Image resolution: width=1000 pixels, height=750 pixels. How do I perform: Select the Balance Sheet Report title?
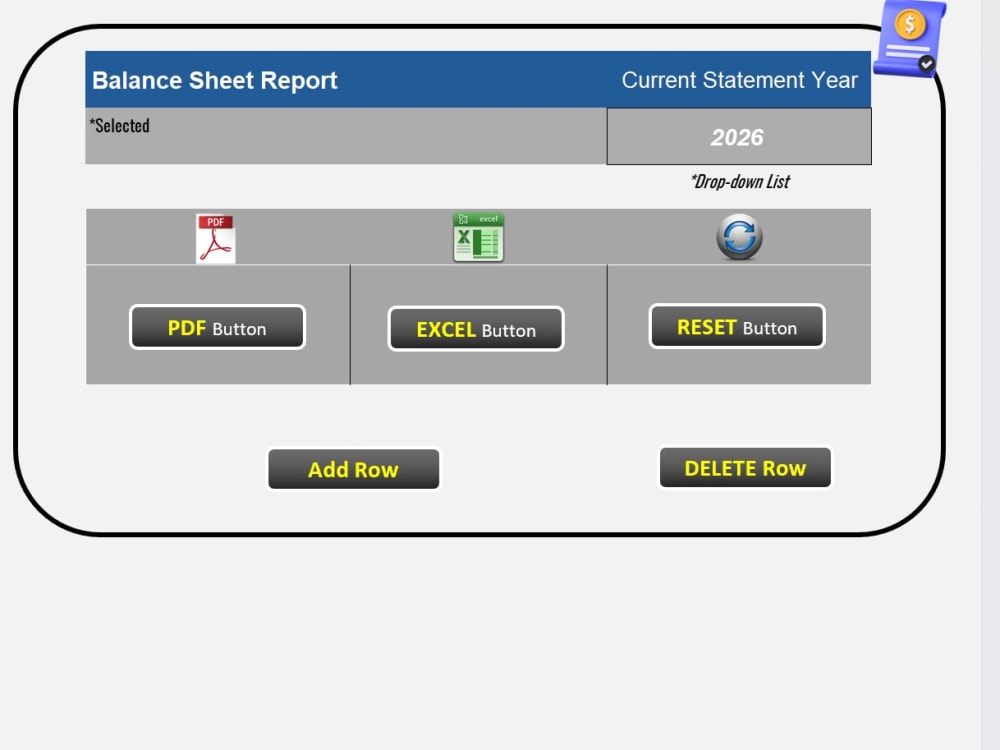[214, 80]
